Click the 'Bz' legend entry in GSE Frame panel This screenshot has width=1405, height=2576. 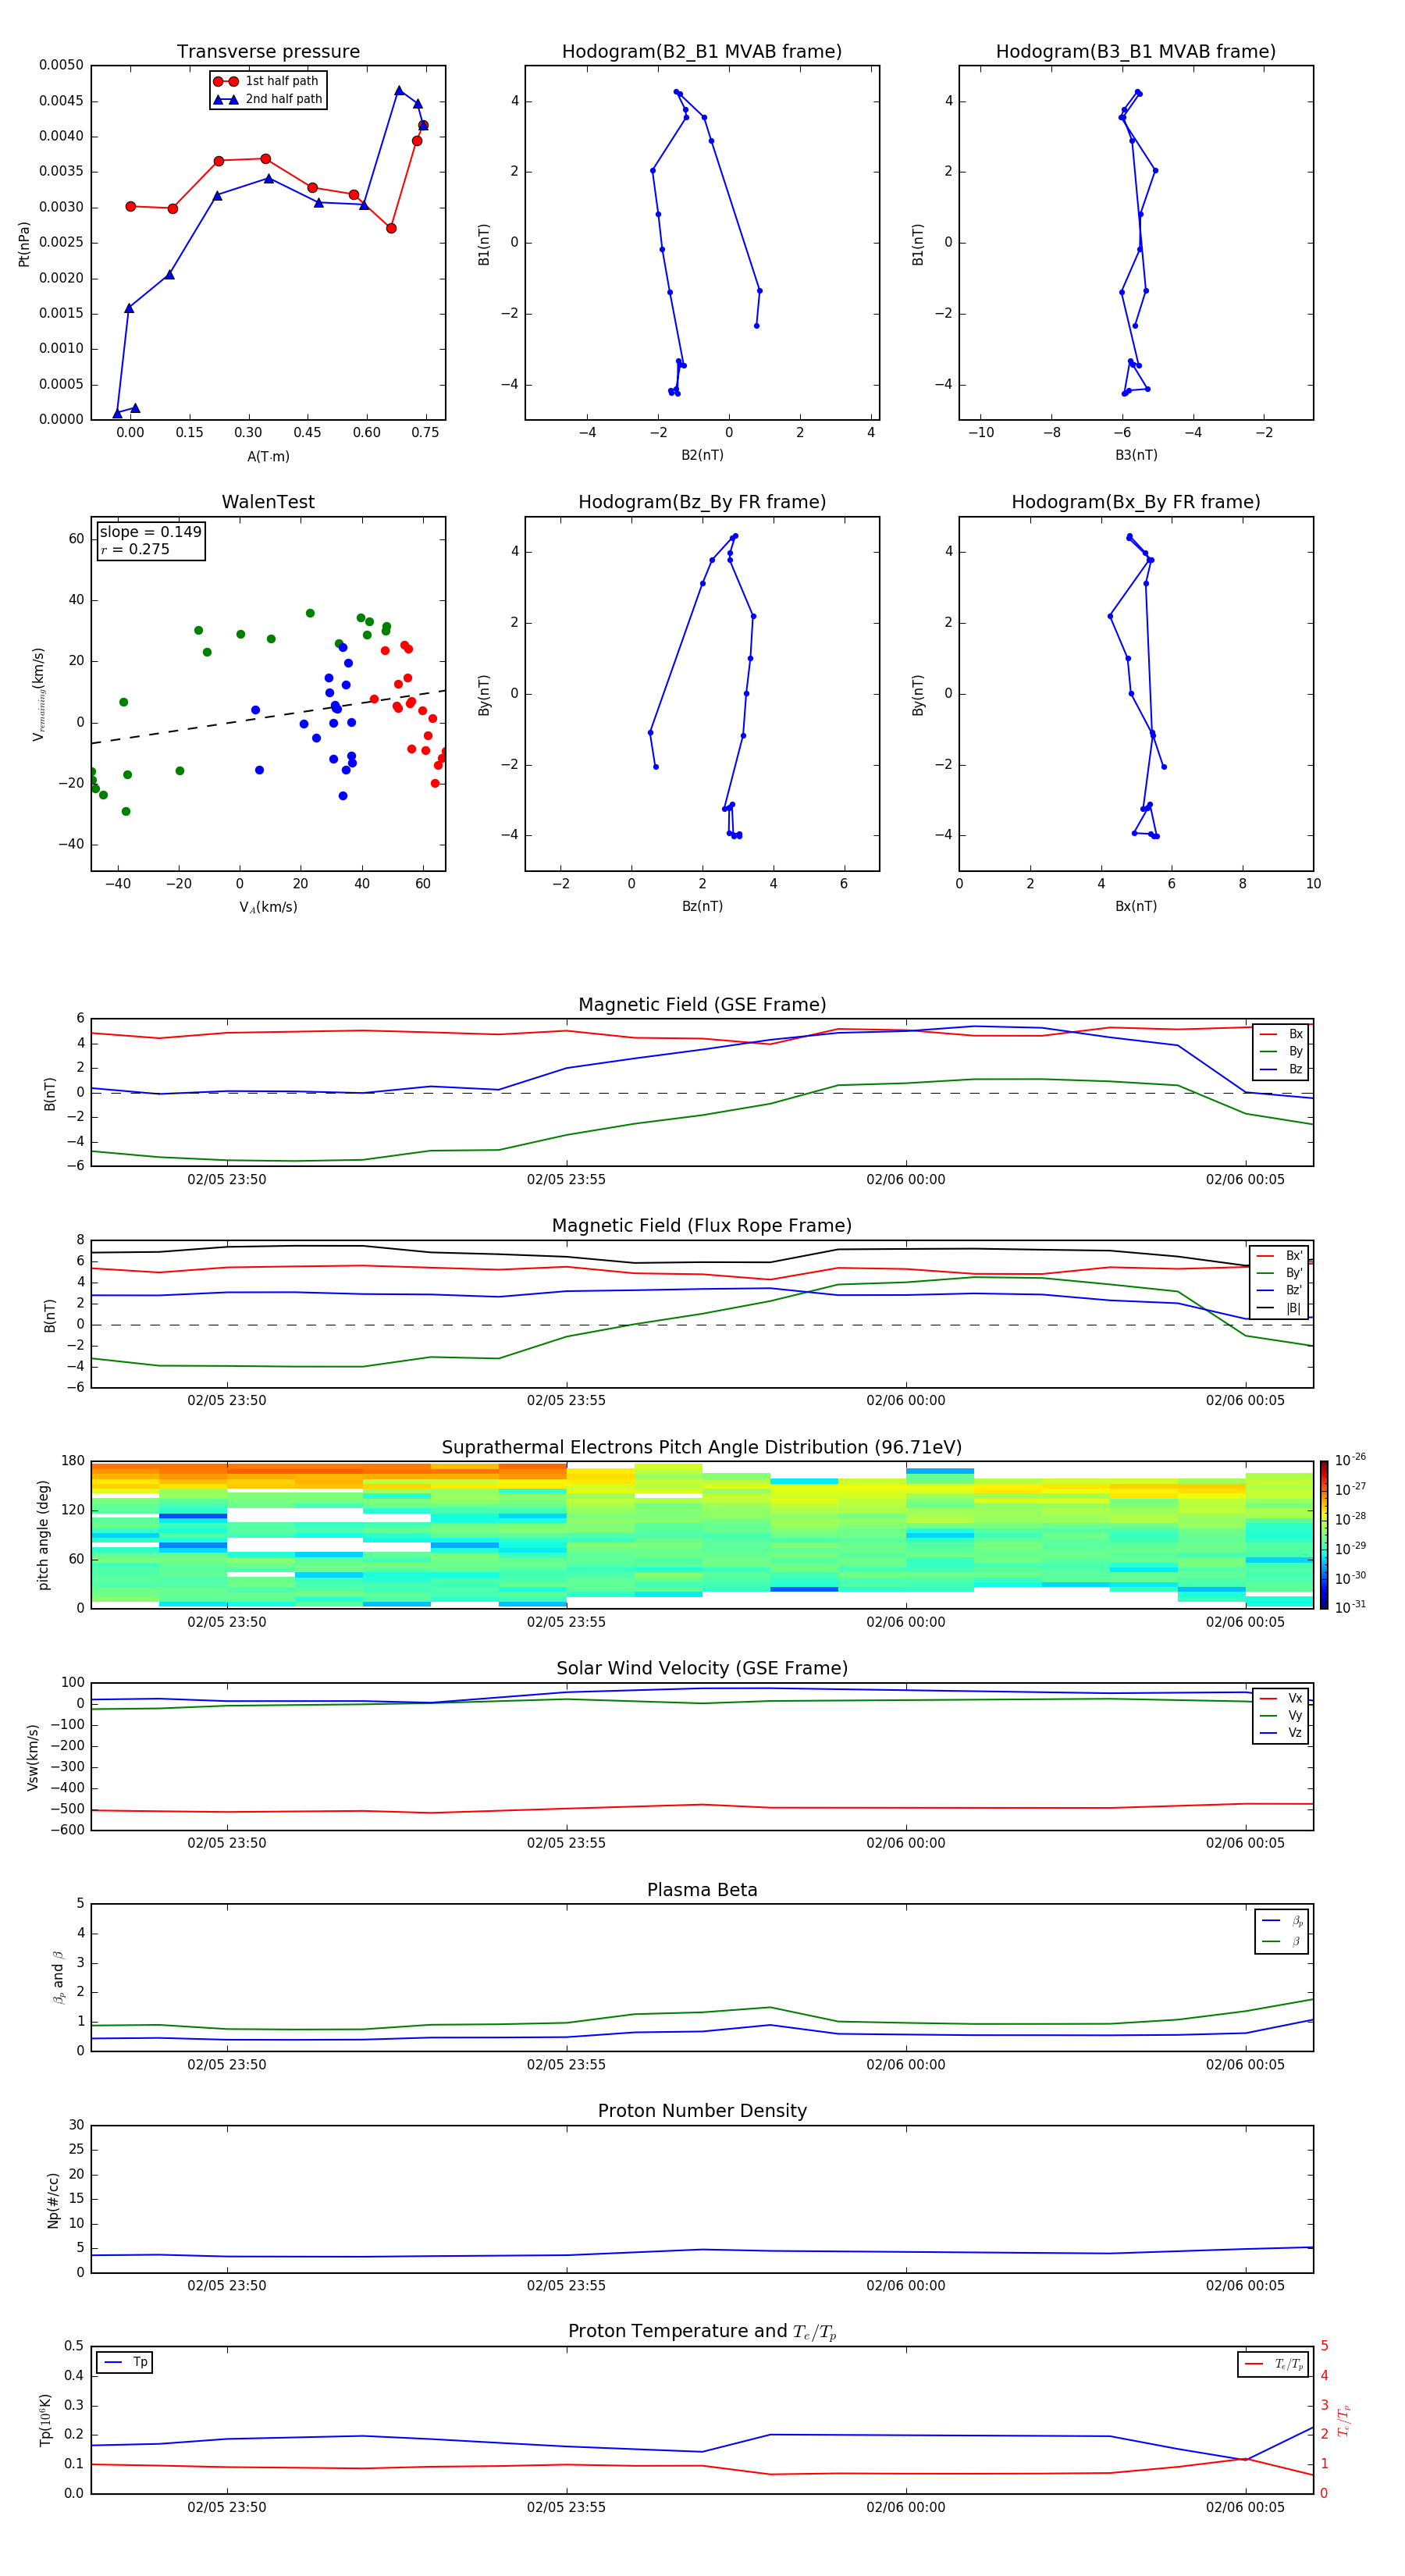1281,1069
